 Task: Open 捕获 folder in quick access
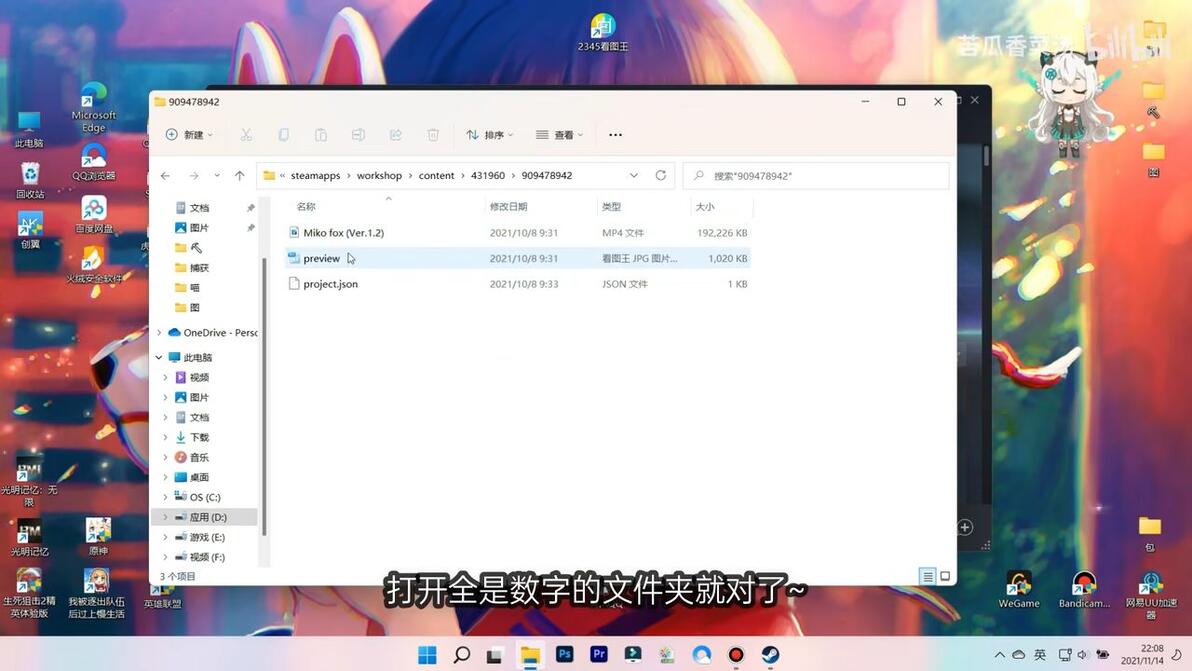tap(199, 267)
